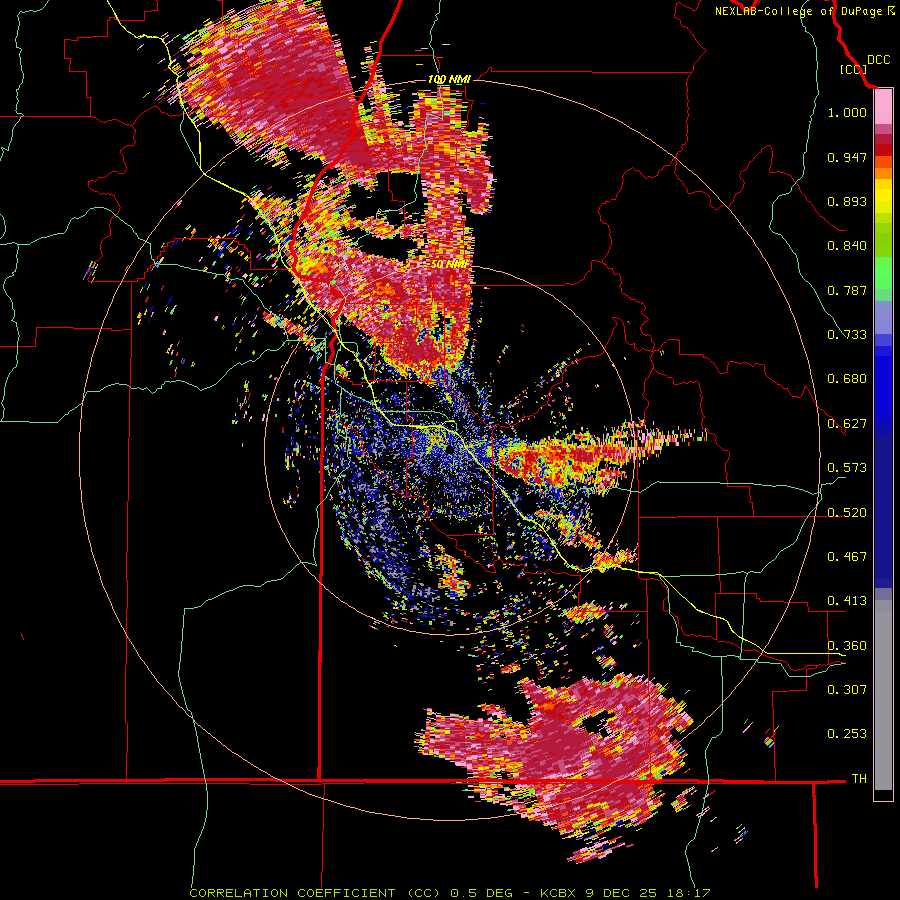Click the 1.000 value on the color scale
900x900 pixels.
[847, 112]
